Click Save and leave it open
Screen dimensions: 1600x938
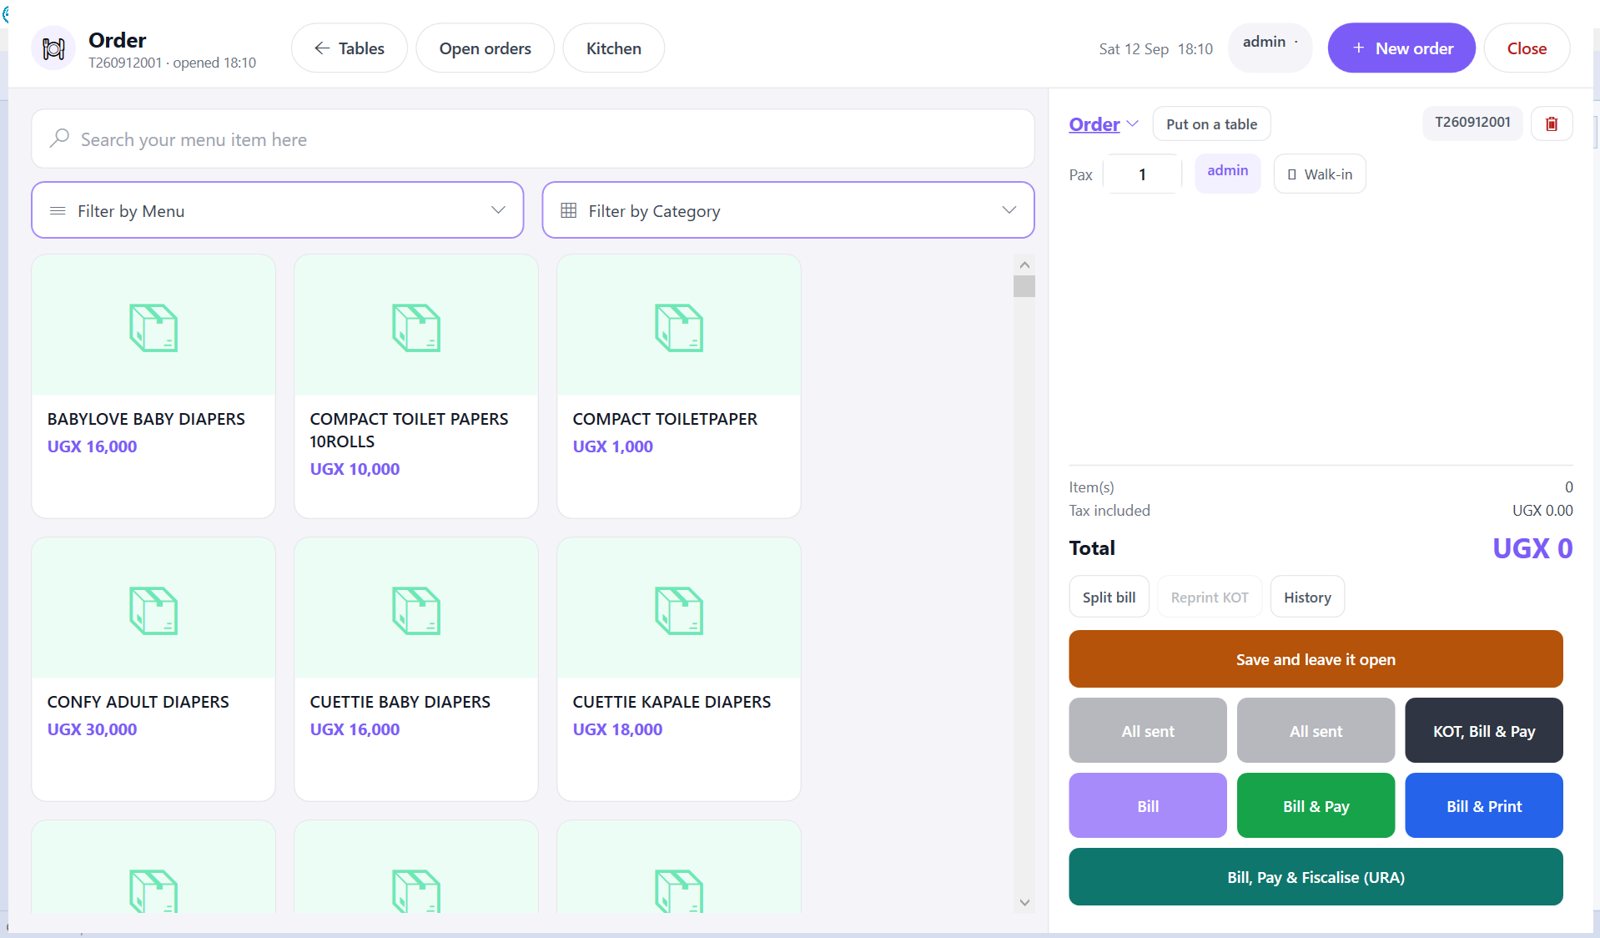tap(1316, 659)
